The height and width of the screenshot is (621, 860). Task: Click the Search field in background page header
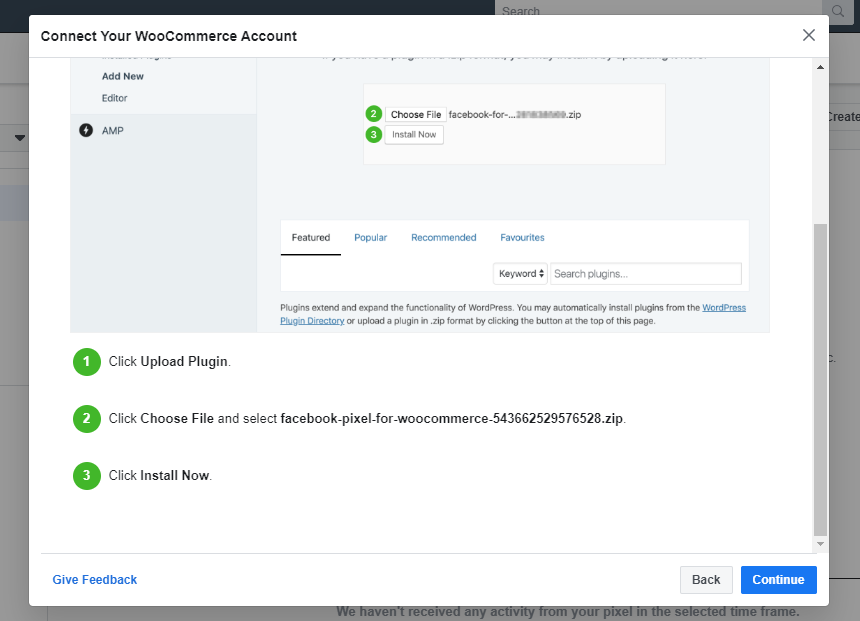pyautogui.click(x=658, y=10)
